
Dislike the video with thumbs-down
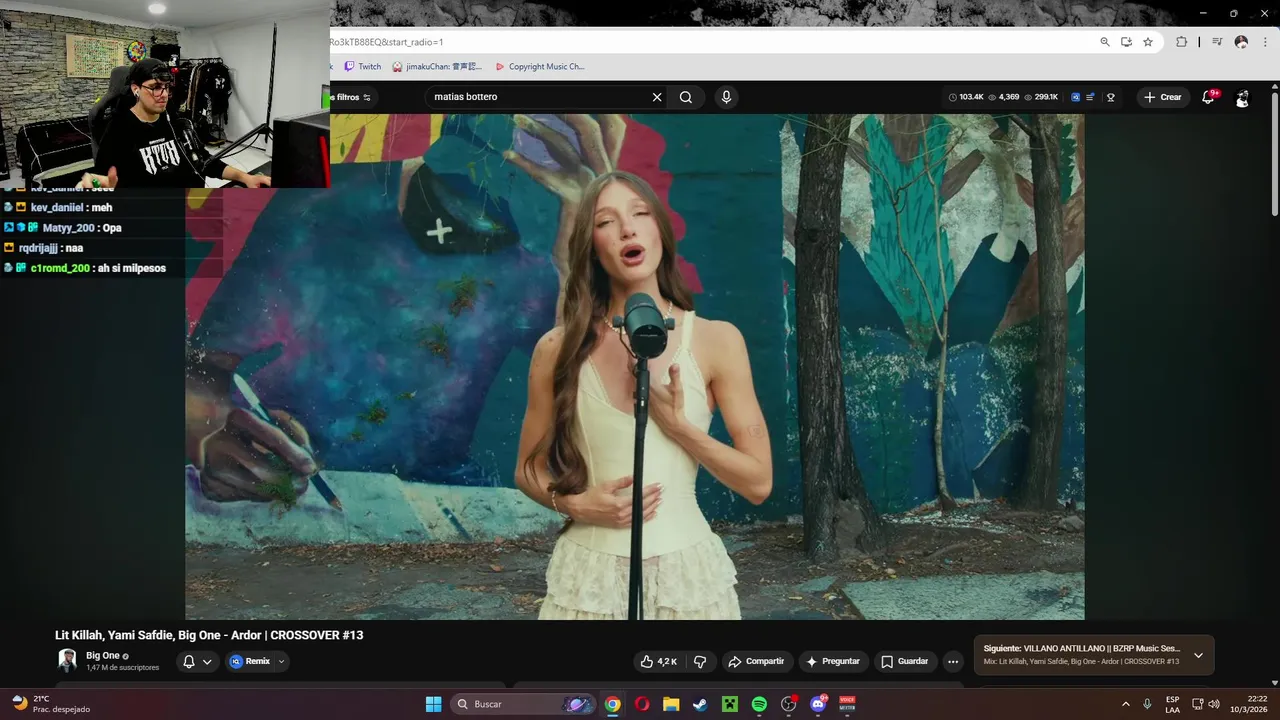(x=700, y=661)
